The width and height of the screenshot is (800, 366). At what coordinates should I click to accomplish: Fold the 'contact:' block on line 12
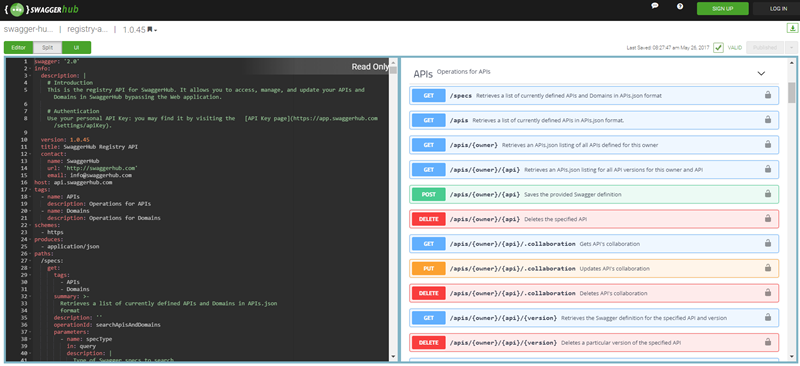click(30, 154)
